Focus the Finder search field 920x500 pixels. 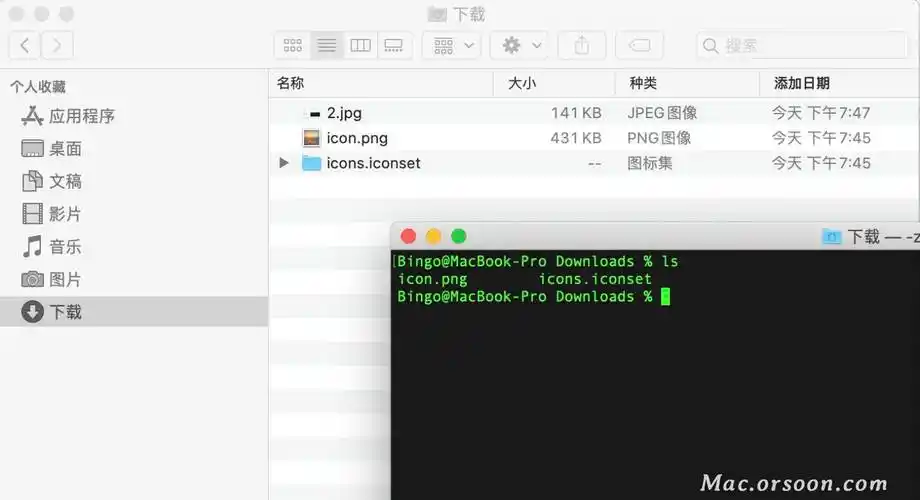click(x=801, y=45)
